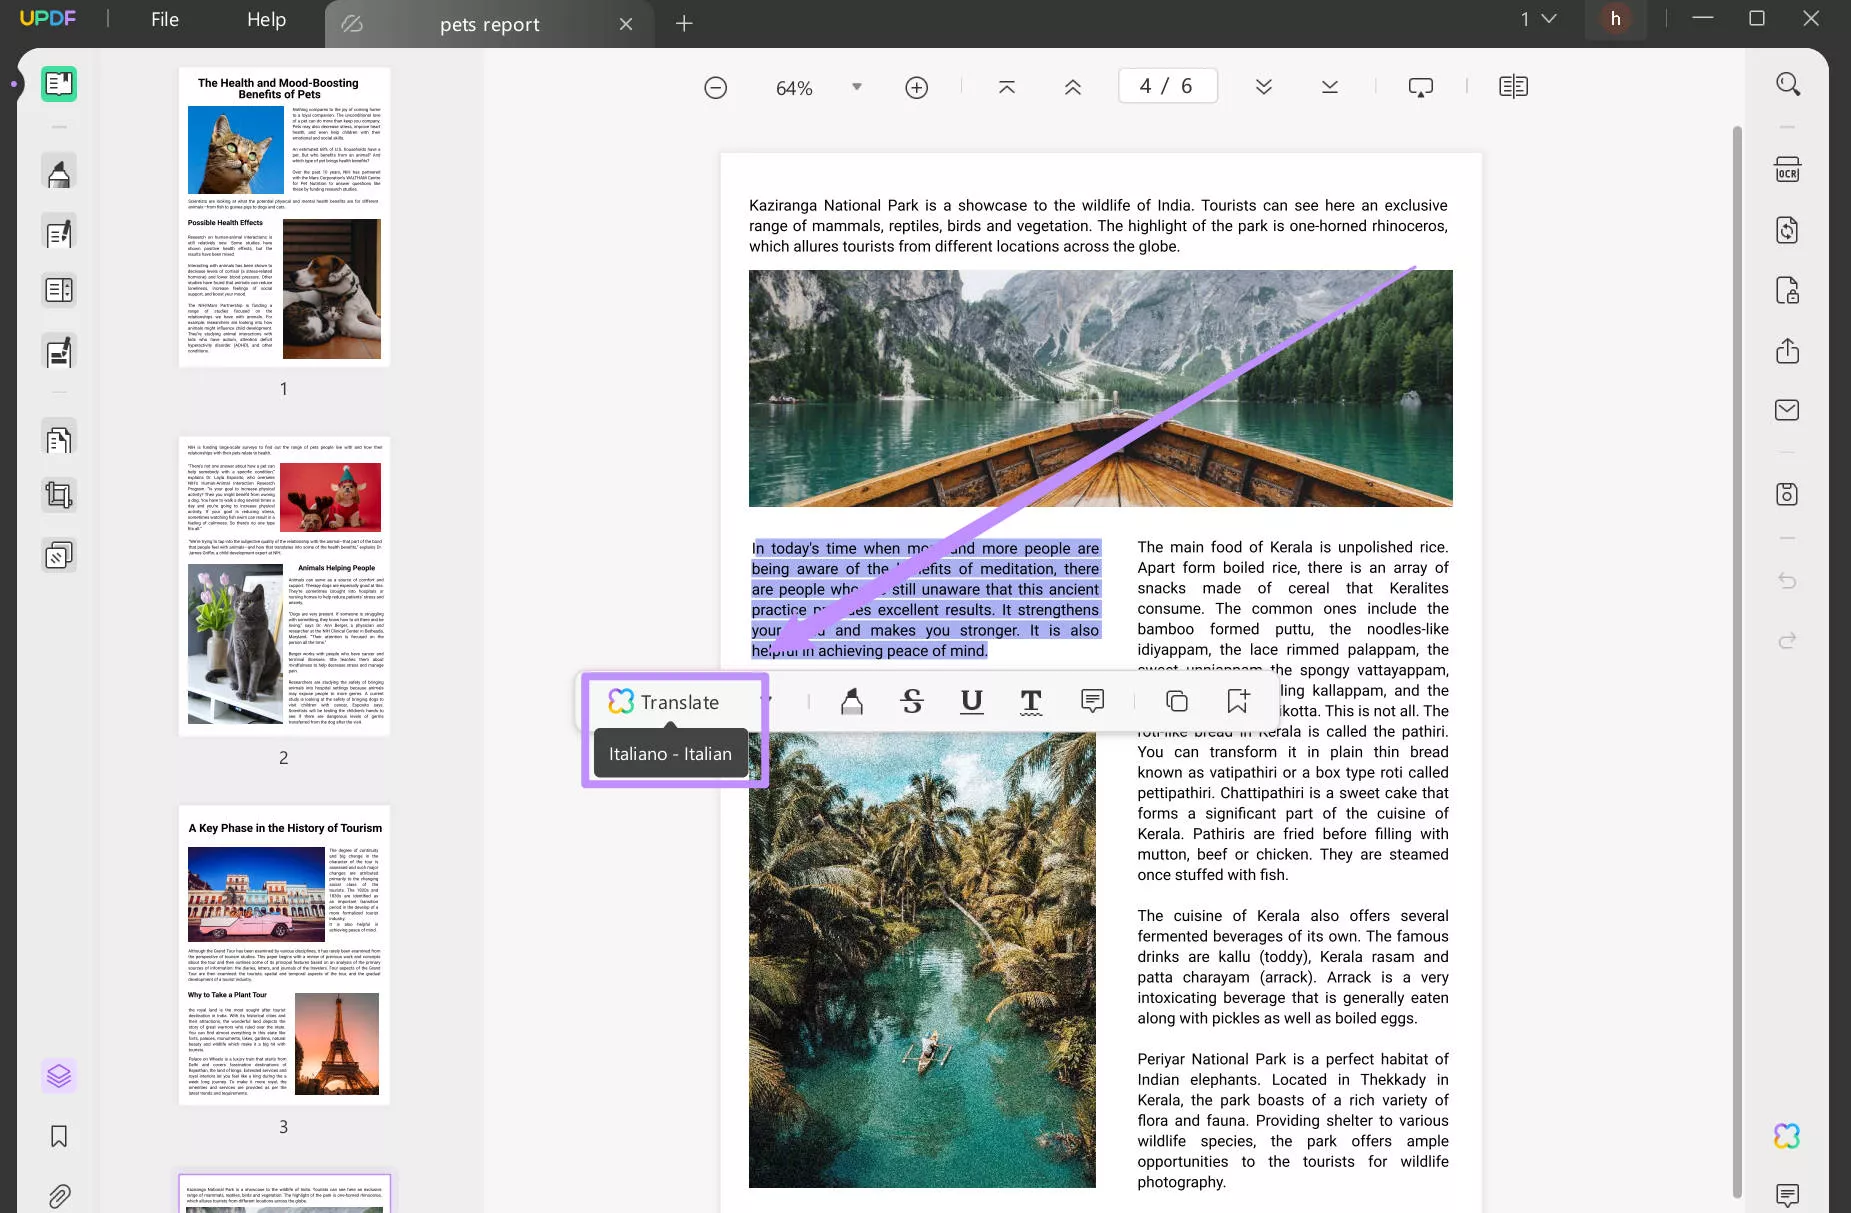This screenshot has height=1213, width=1851.
Task: Show the layers panel icon
Action: [x=59, y=1076]
